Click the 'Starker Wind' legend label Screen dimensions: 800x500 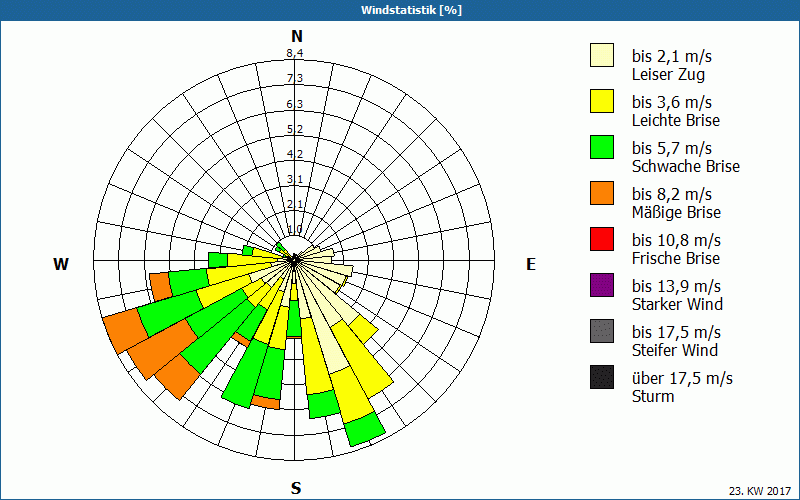tap(678, 304)
